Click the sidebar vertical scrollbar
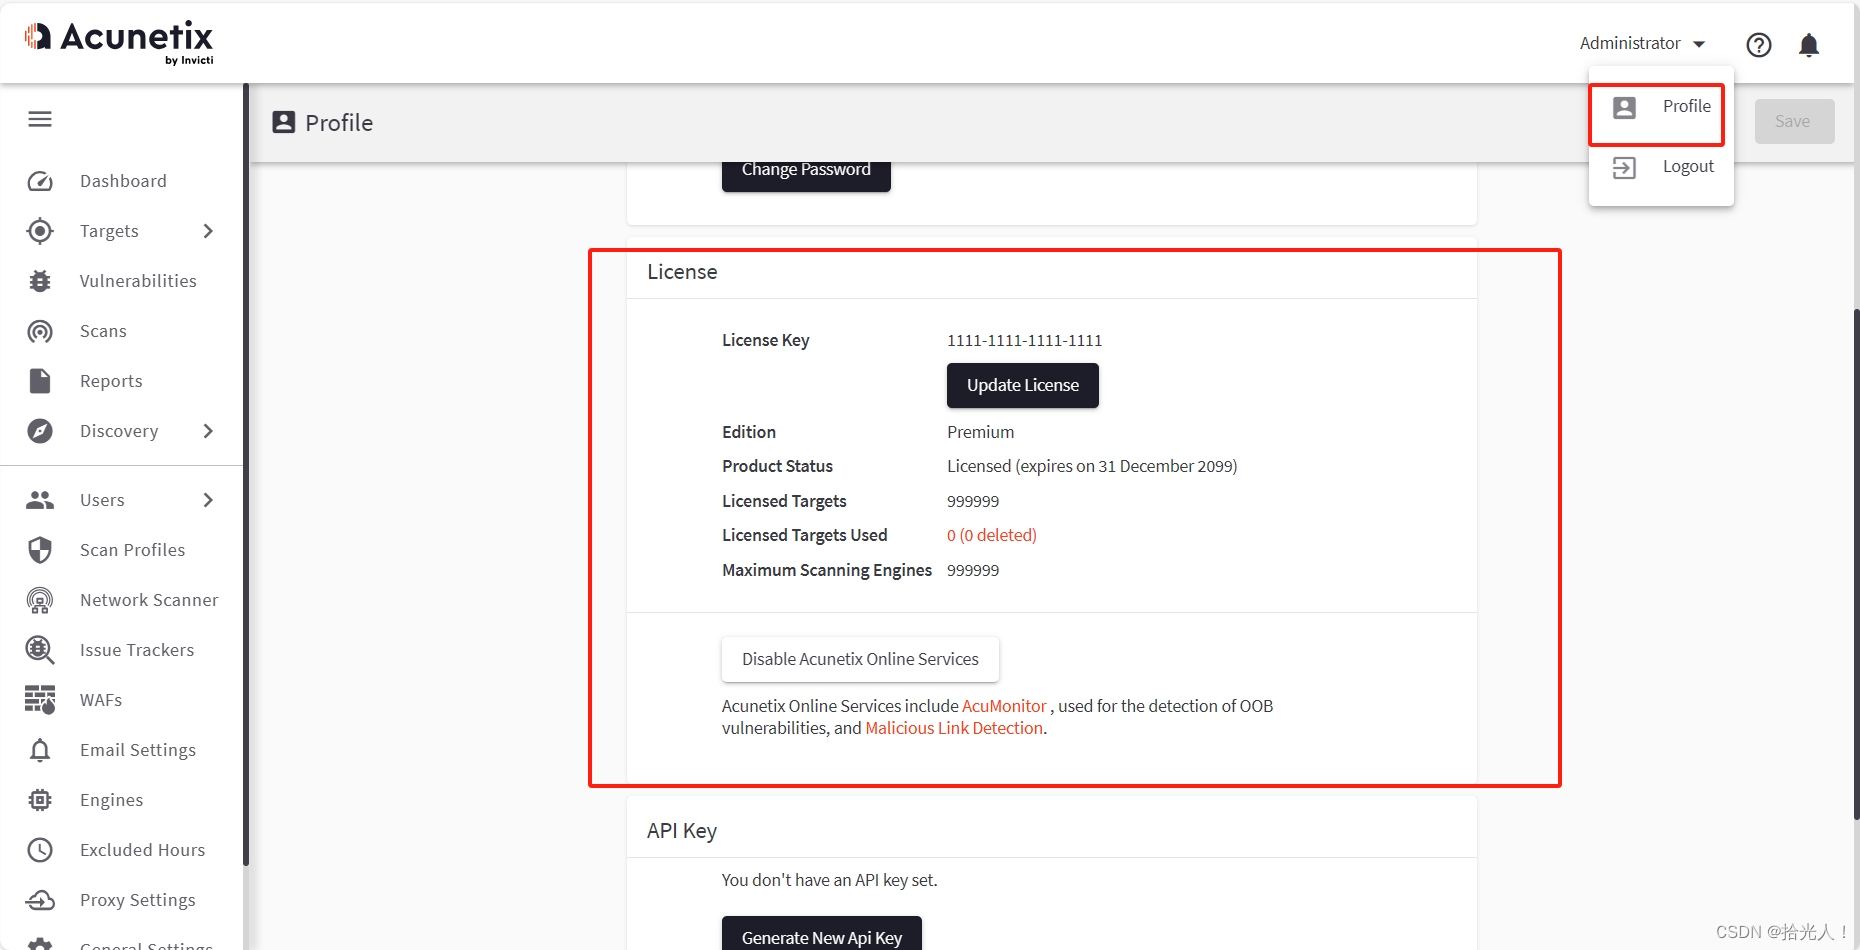The image size is (1860, 950). pos(245,475)
